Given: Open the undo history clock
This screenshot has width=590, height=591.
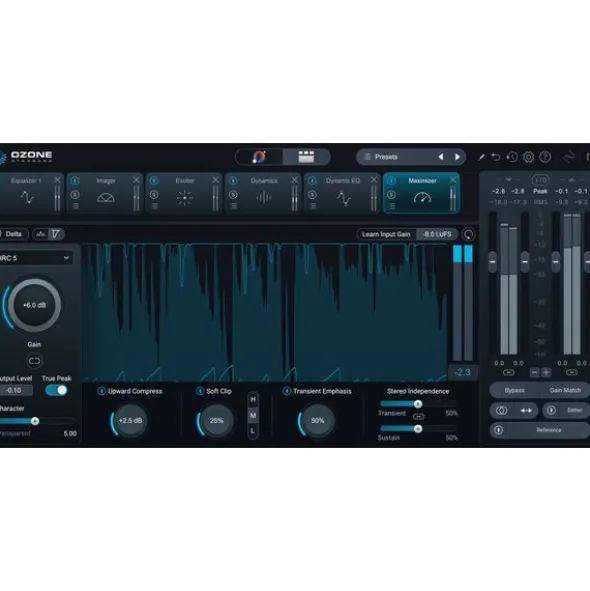Looking at the screenshot, I should coord(512,157).
